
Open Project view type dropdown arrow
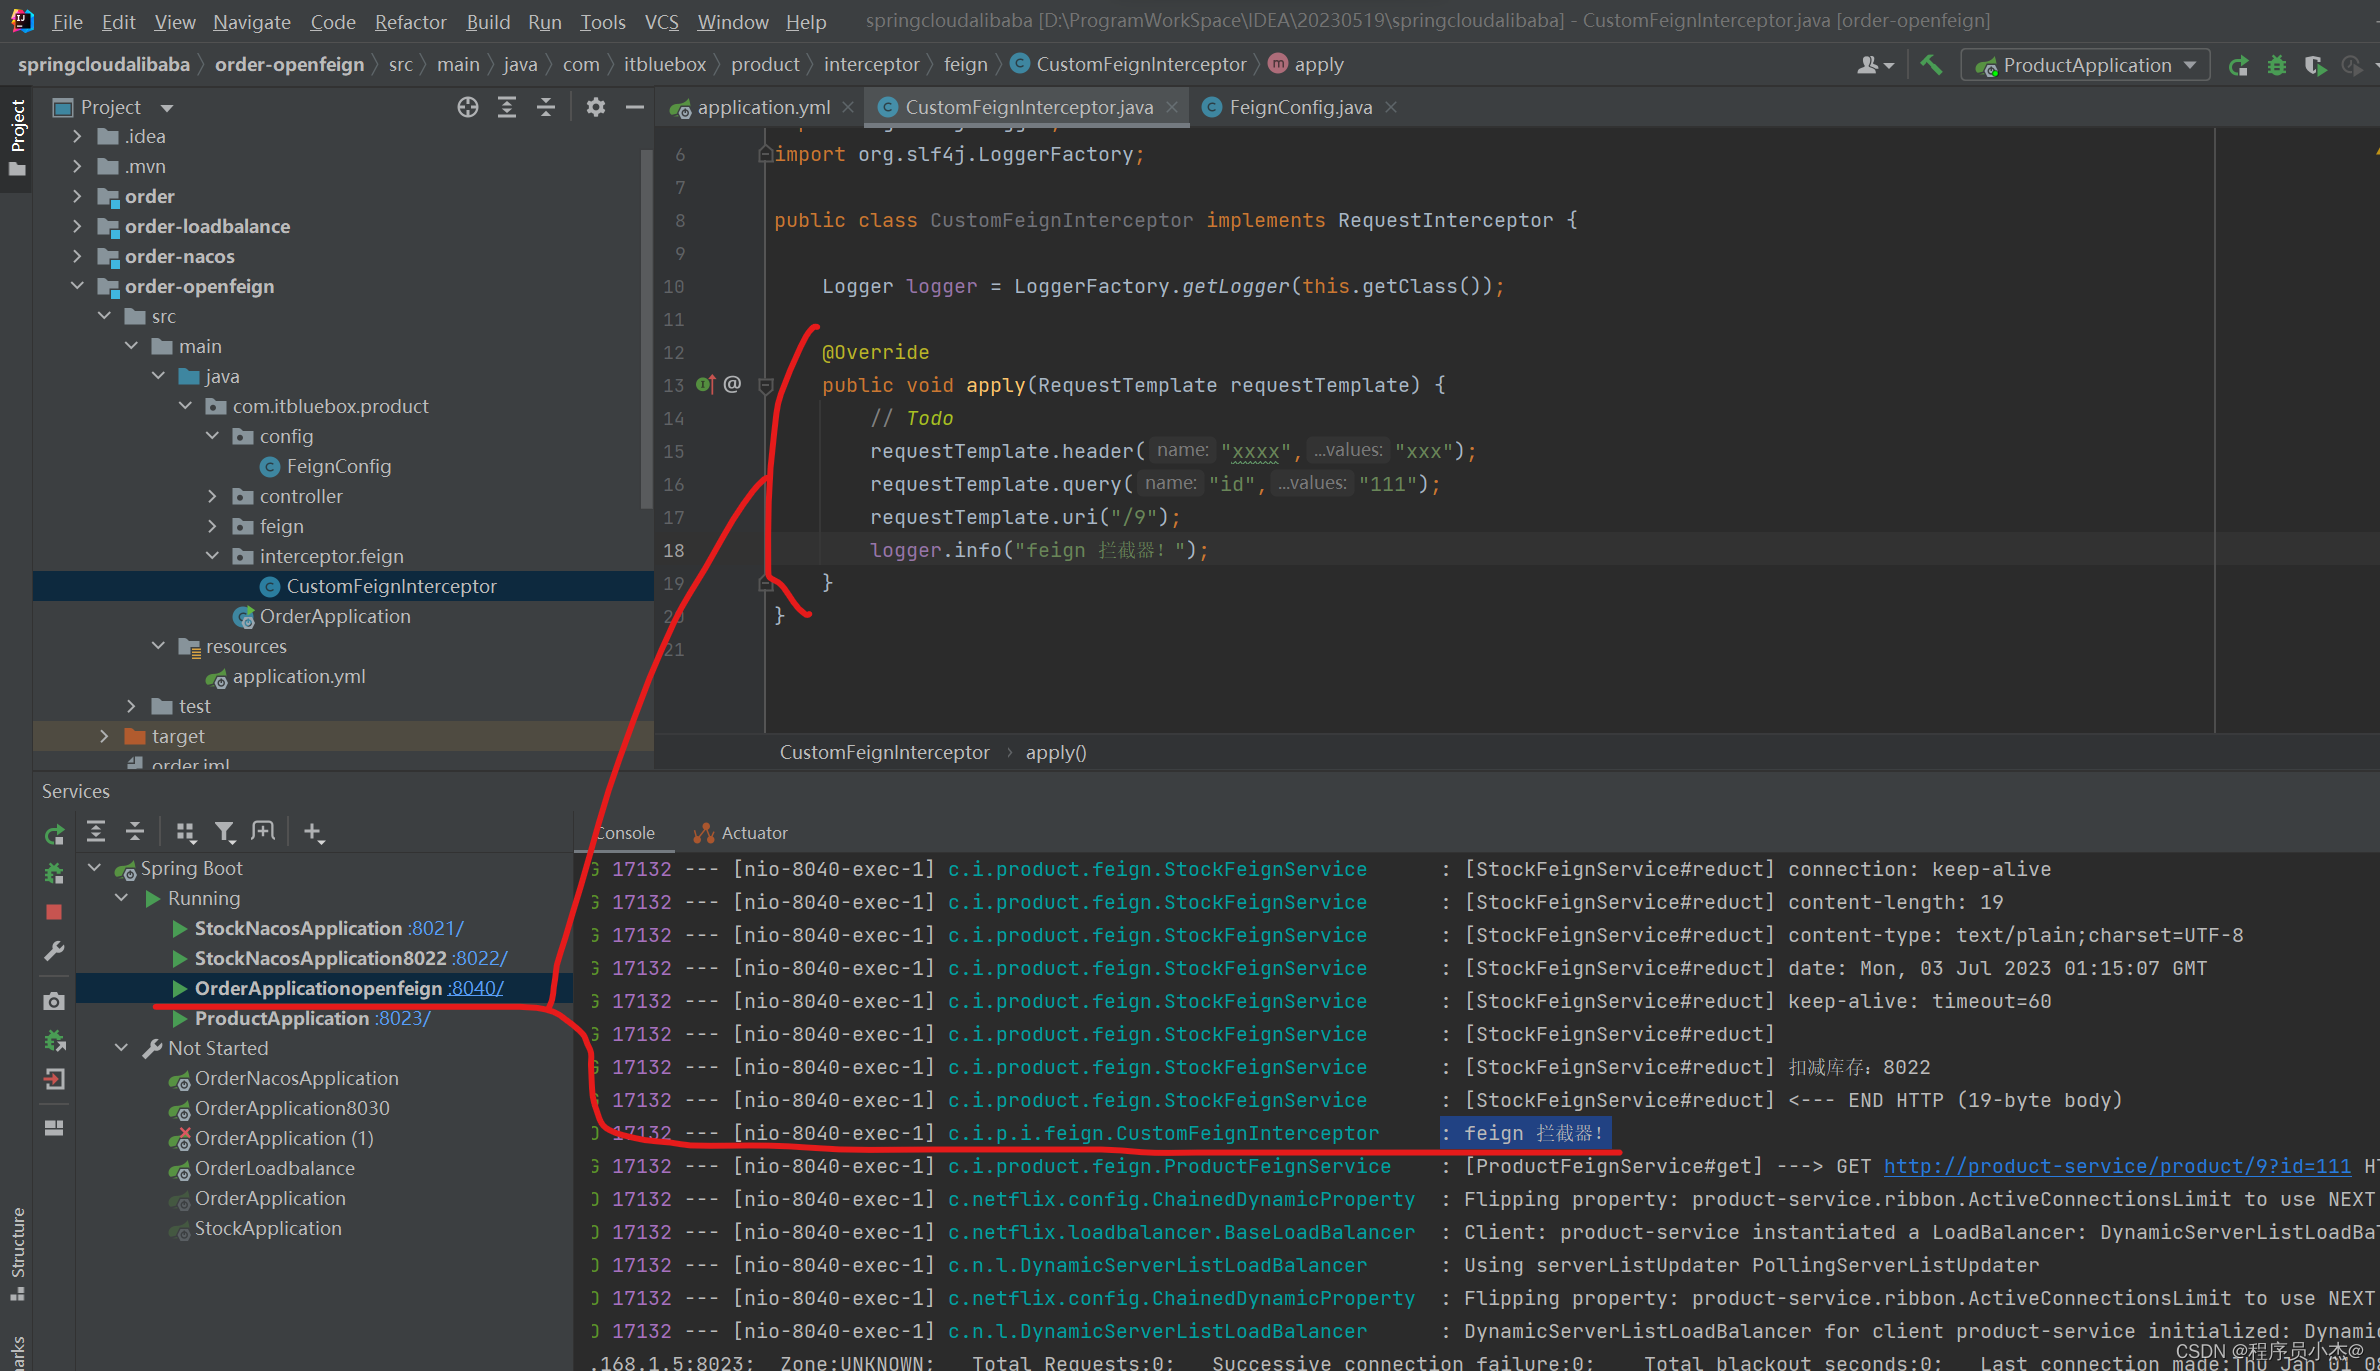pyautogui.click(x=167, y=107)
